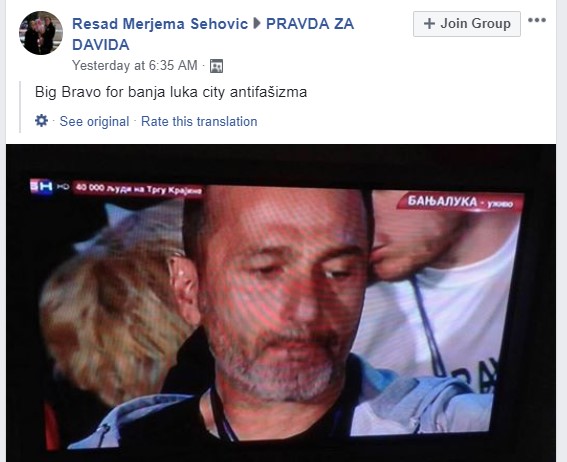The width and height of the screenshot is (567, 462).
Task: Open the posted TV screen photo
Action: (281, 303)
